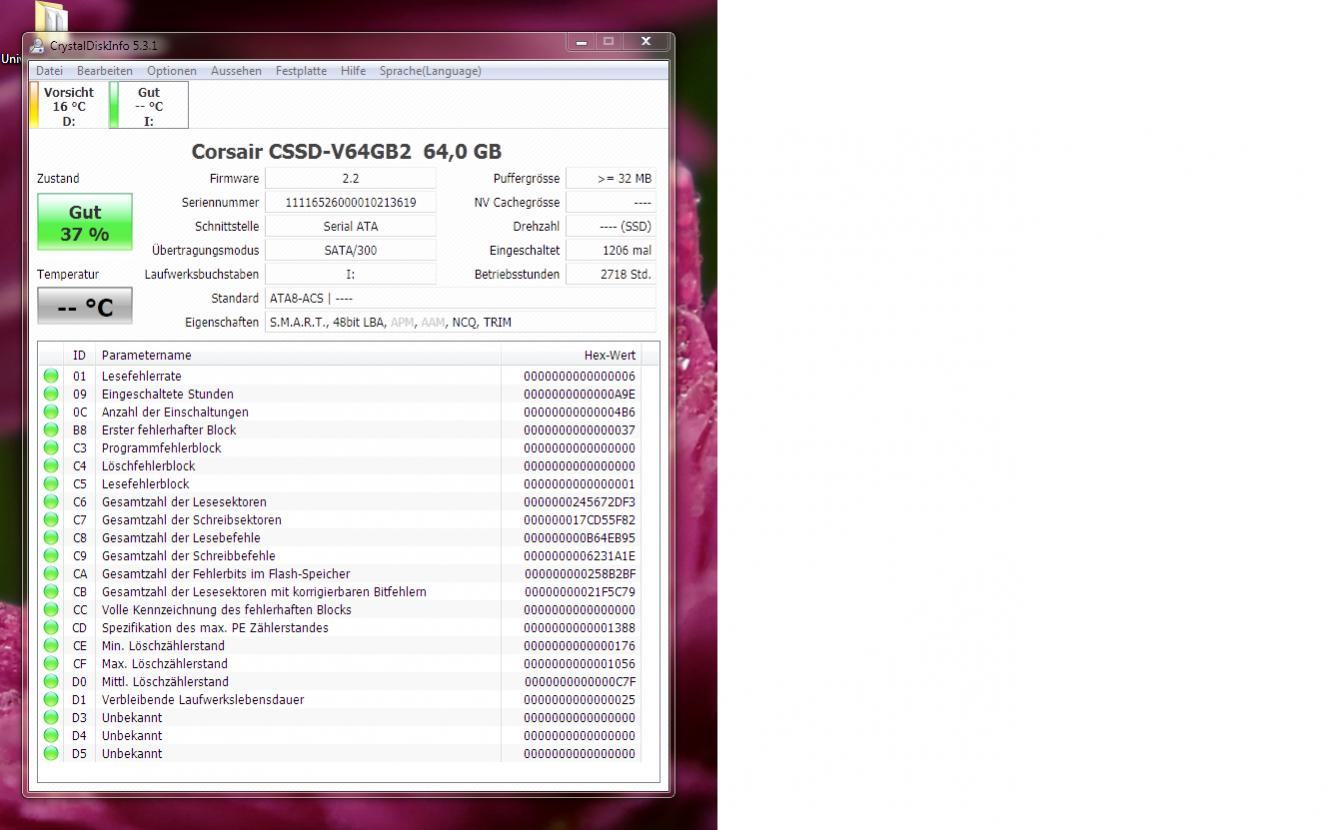Click status icon for Lesefehlerblock row
Screen dimensions: 1339x830
[x=51, y=484]
